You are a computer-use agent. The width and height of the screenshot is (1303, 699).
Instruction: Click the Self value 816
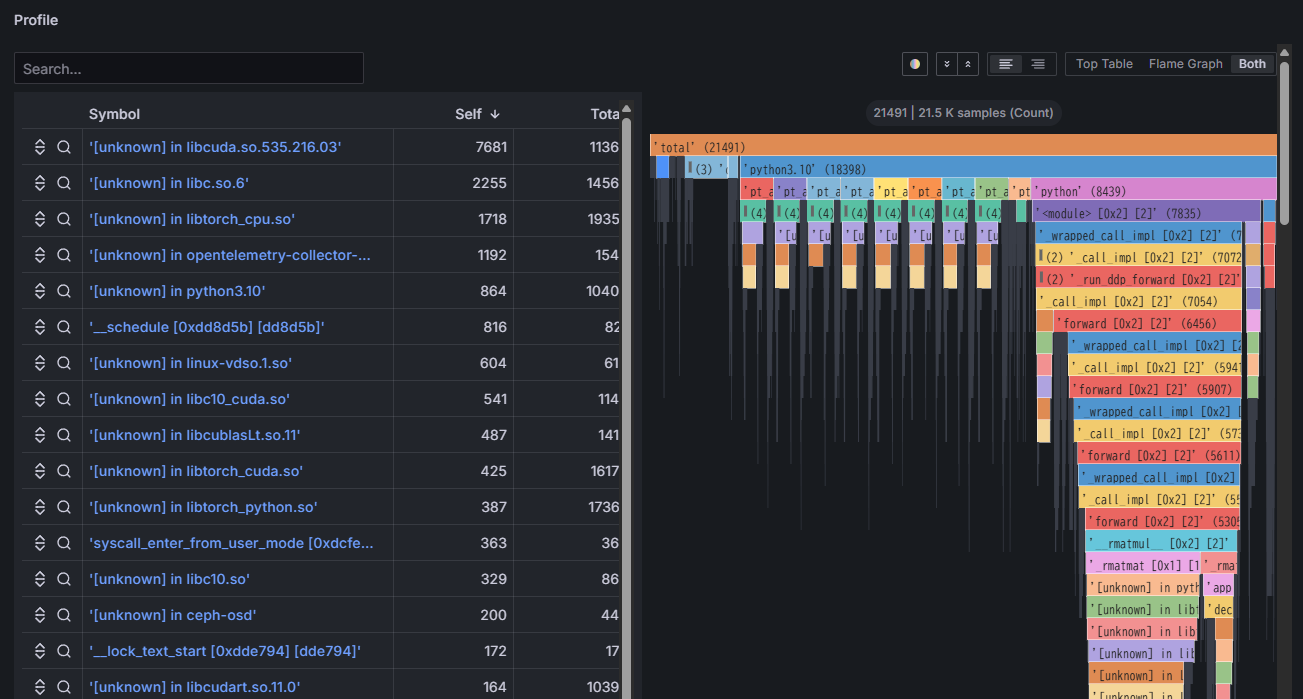pos(494,327)
